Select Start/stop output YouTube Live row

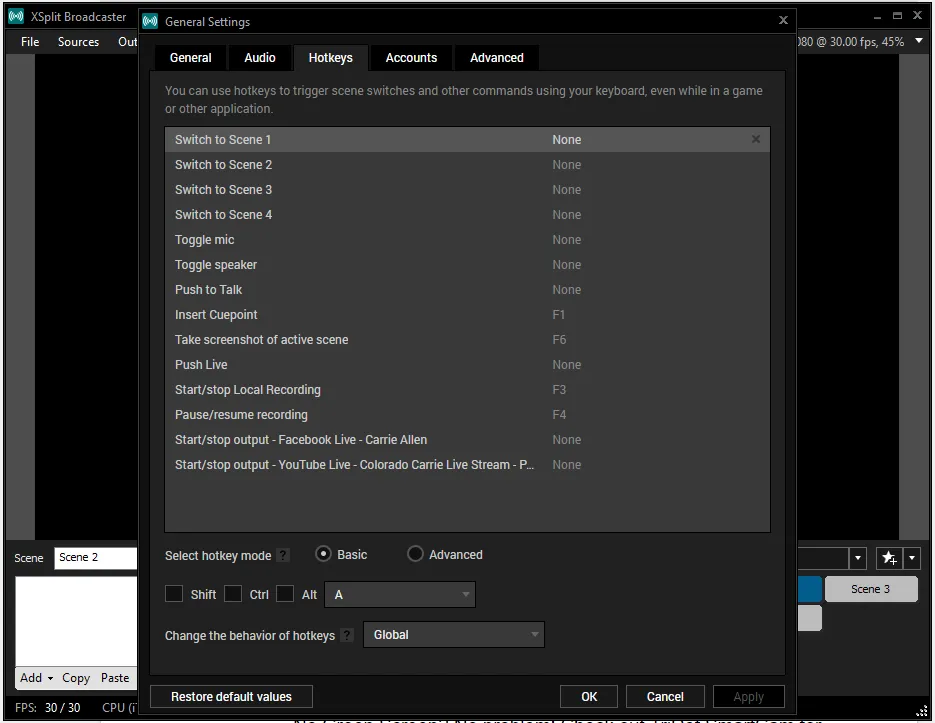pos(467,465)
